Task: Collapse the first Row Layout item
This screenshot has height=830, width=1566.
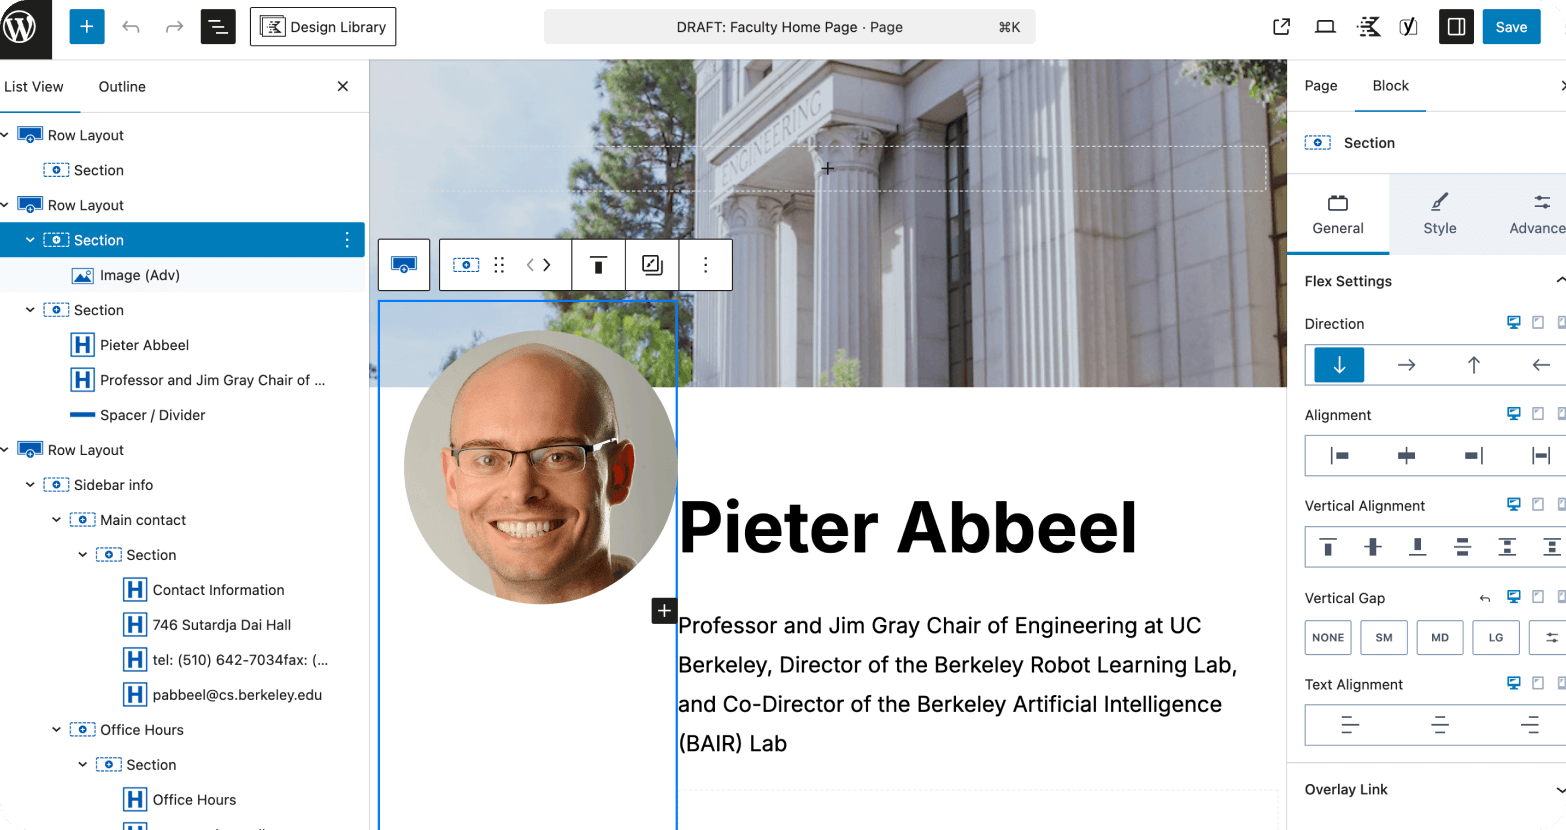Action: (x=5, y=135)
